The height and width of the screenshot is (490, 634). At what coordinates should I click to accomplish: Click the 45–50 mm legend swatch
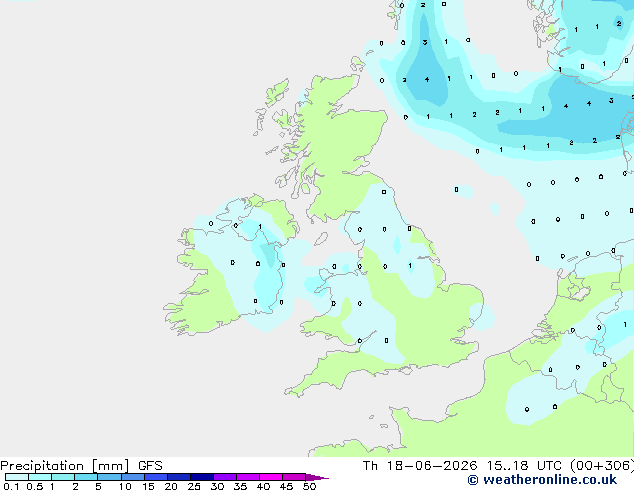pyautogui.click(x=294, y=477)
